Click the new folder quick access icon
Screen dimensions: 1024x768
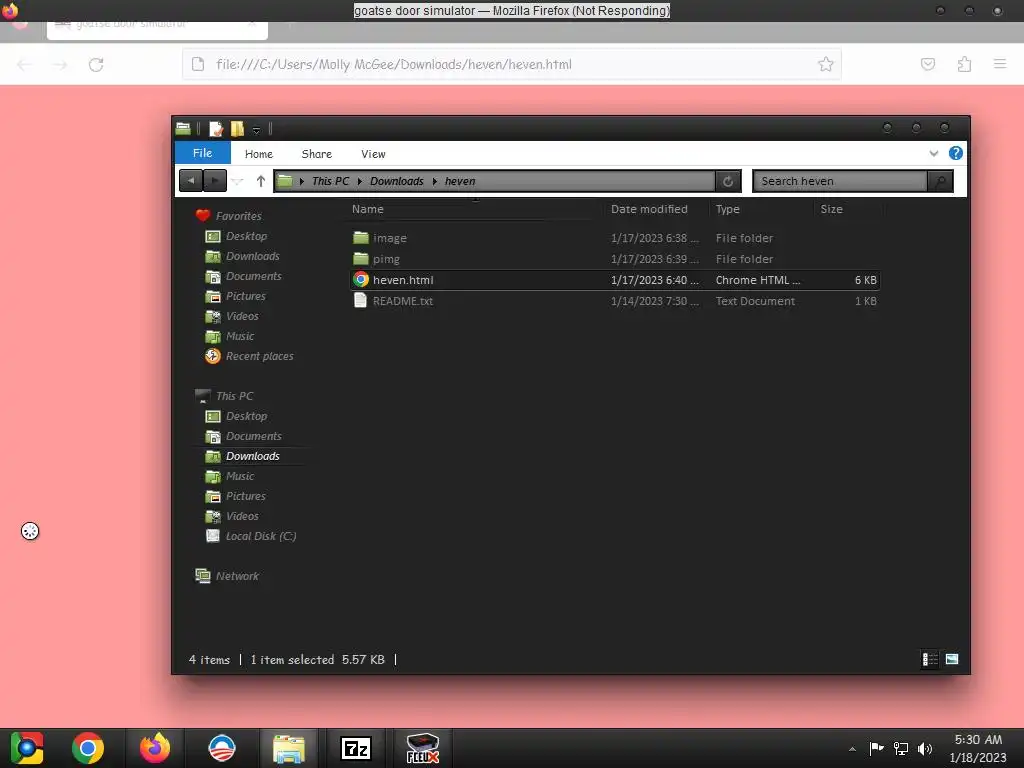pos(238,129)
